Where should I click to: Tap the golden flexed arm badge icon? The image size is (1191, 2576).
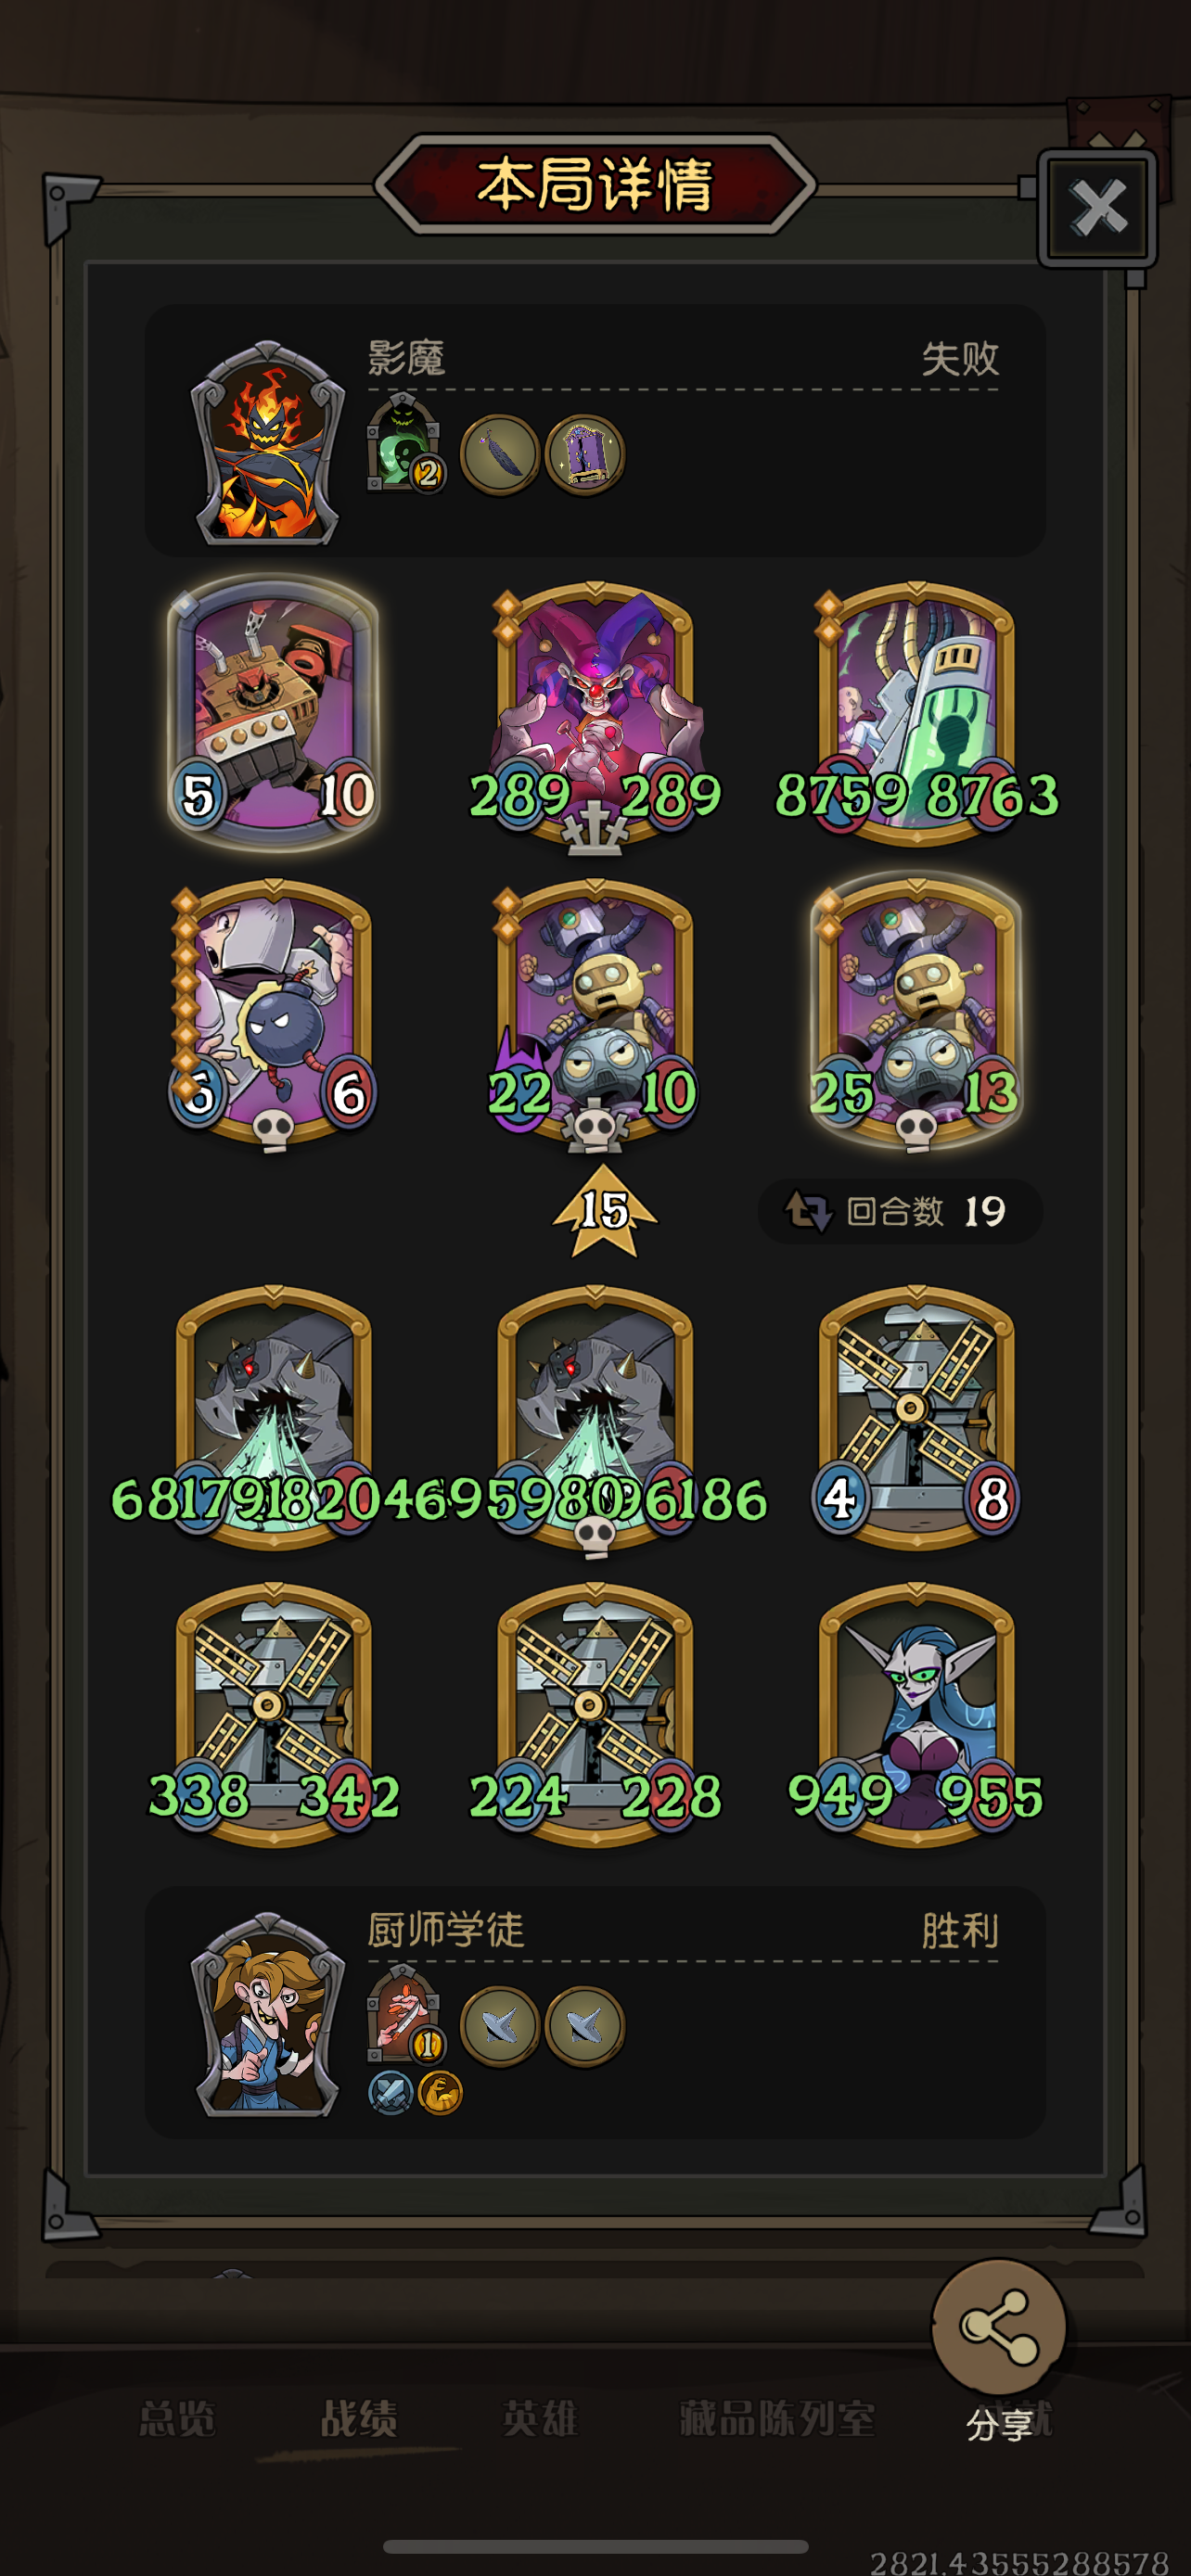click(x=440, y=2092)
